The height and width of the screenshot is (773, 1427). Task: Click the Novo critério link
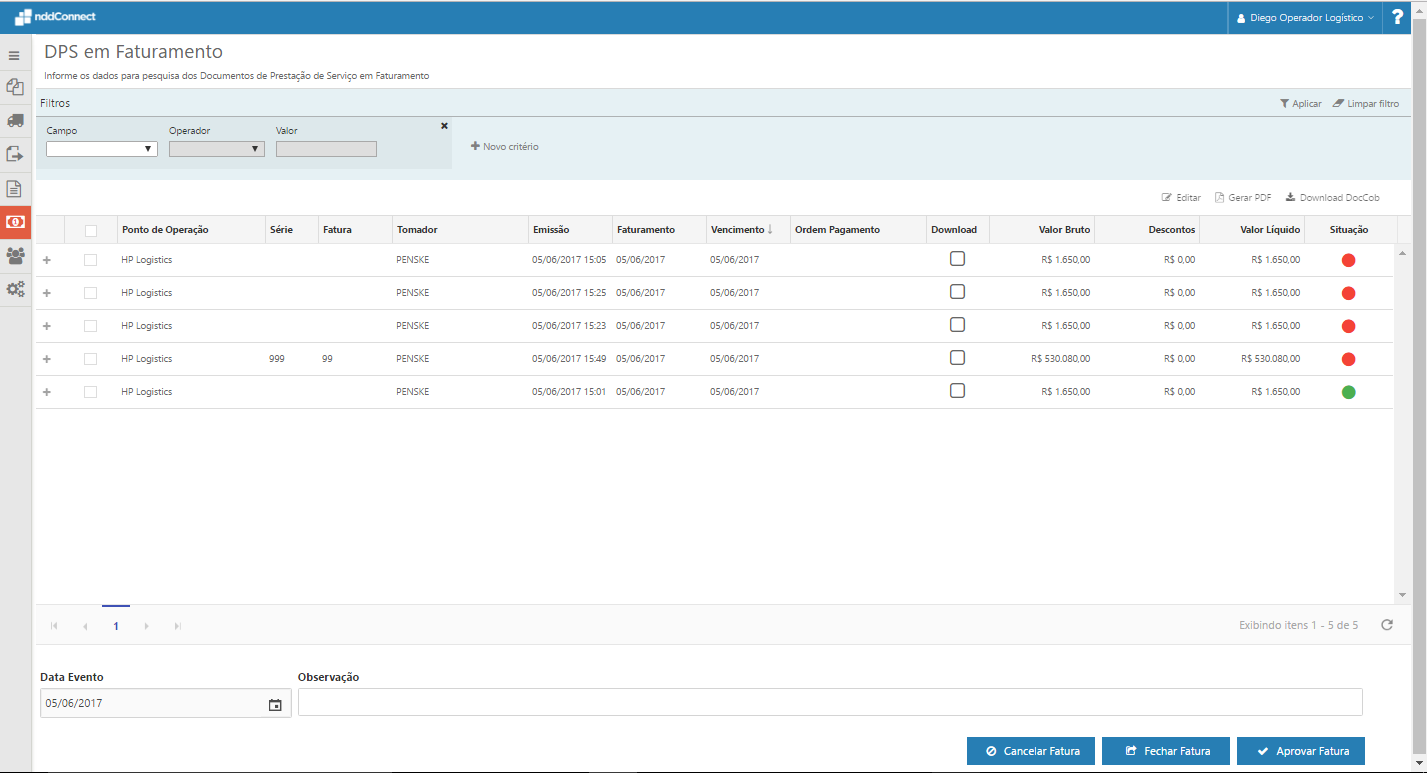(x=505, y=147)
